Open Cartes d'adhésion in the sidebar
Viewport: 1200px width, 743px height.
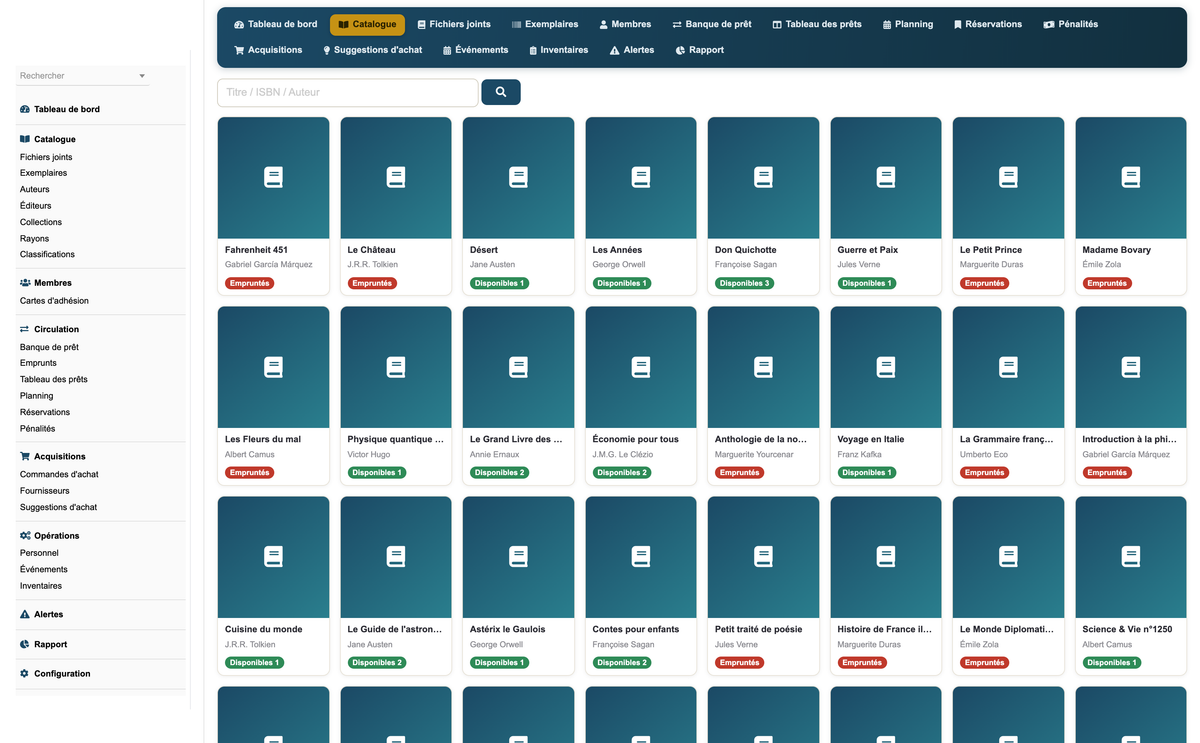(54, 300)
